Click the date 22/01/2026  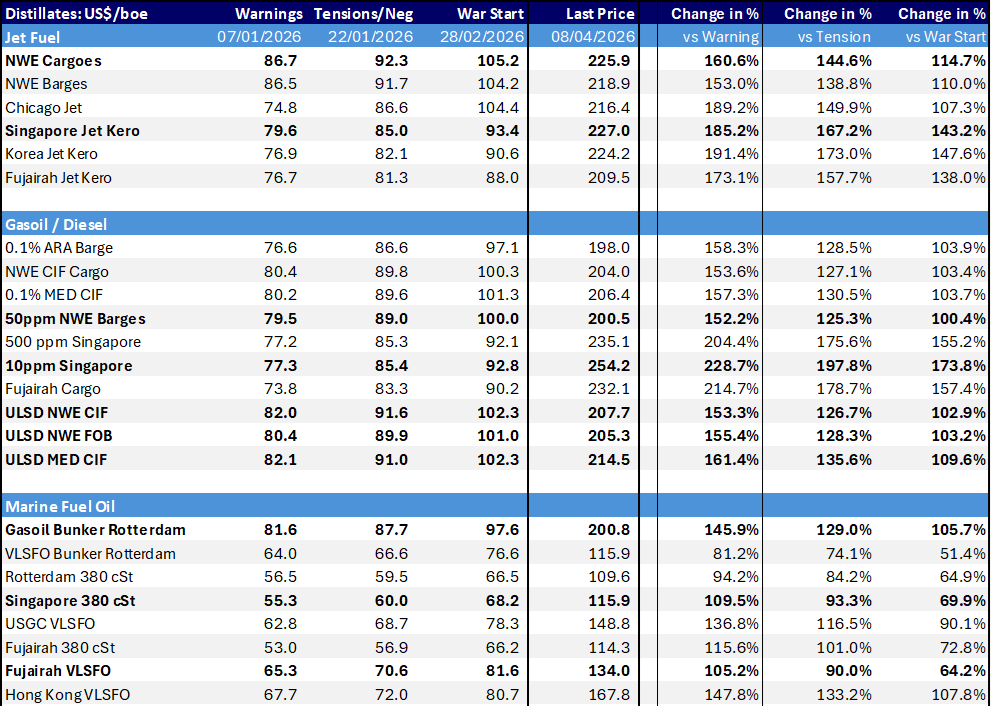370,37
